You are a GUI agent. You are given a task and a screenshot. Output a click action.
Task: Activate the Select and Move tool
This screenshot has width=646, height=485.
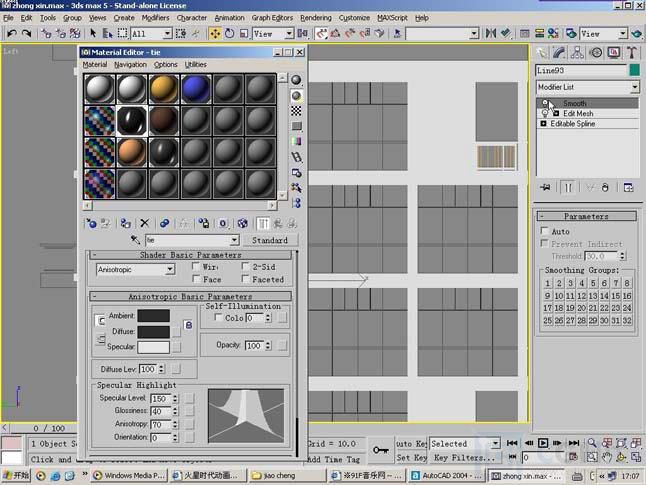point(215,33)
